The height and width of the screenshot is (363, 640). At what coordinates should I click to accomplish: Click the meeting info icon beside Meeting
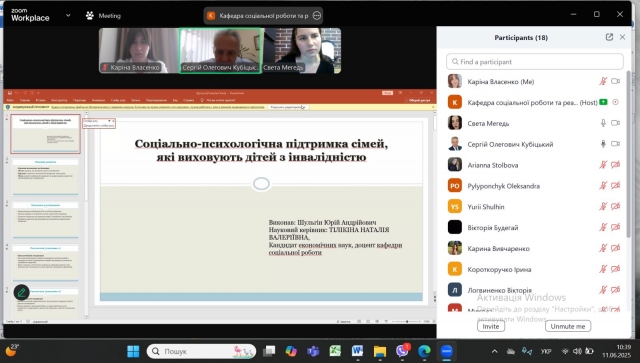click(x=90, y=16)
